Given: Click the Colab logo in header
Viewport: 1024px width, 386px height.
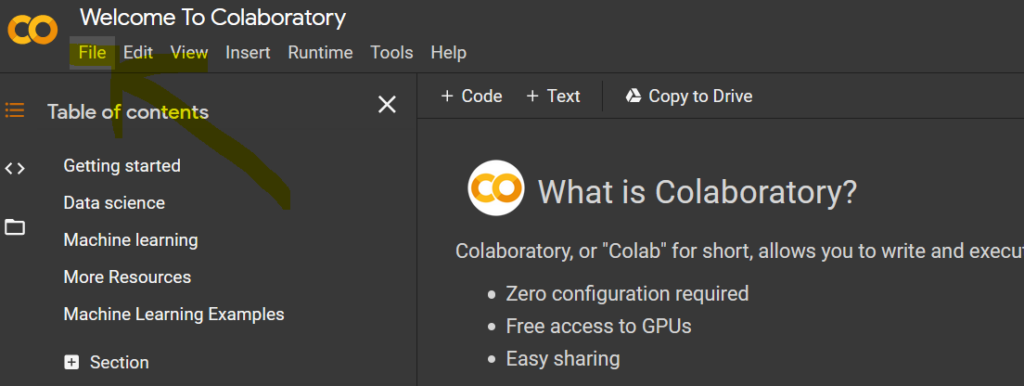Looking at the screenshot, I should [x=33, y=30].
